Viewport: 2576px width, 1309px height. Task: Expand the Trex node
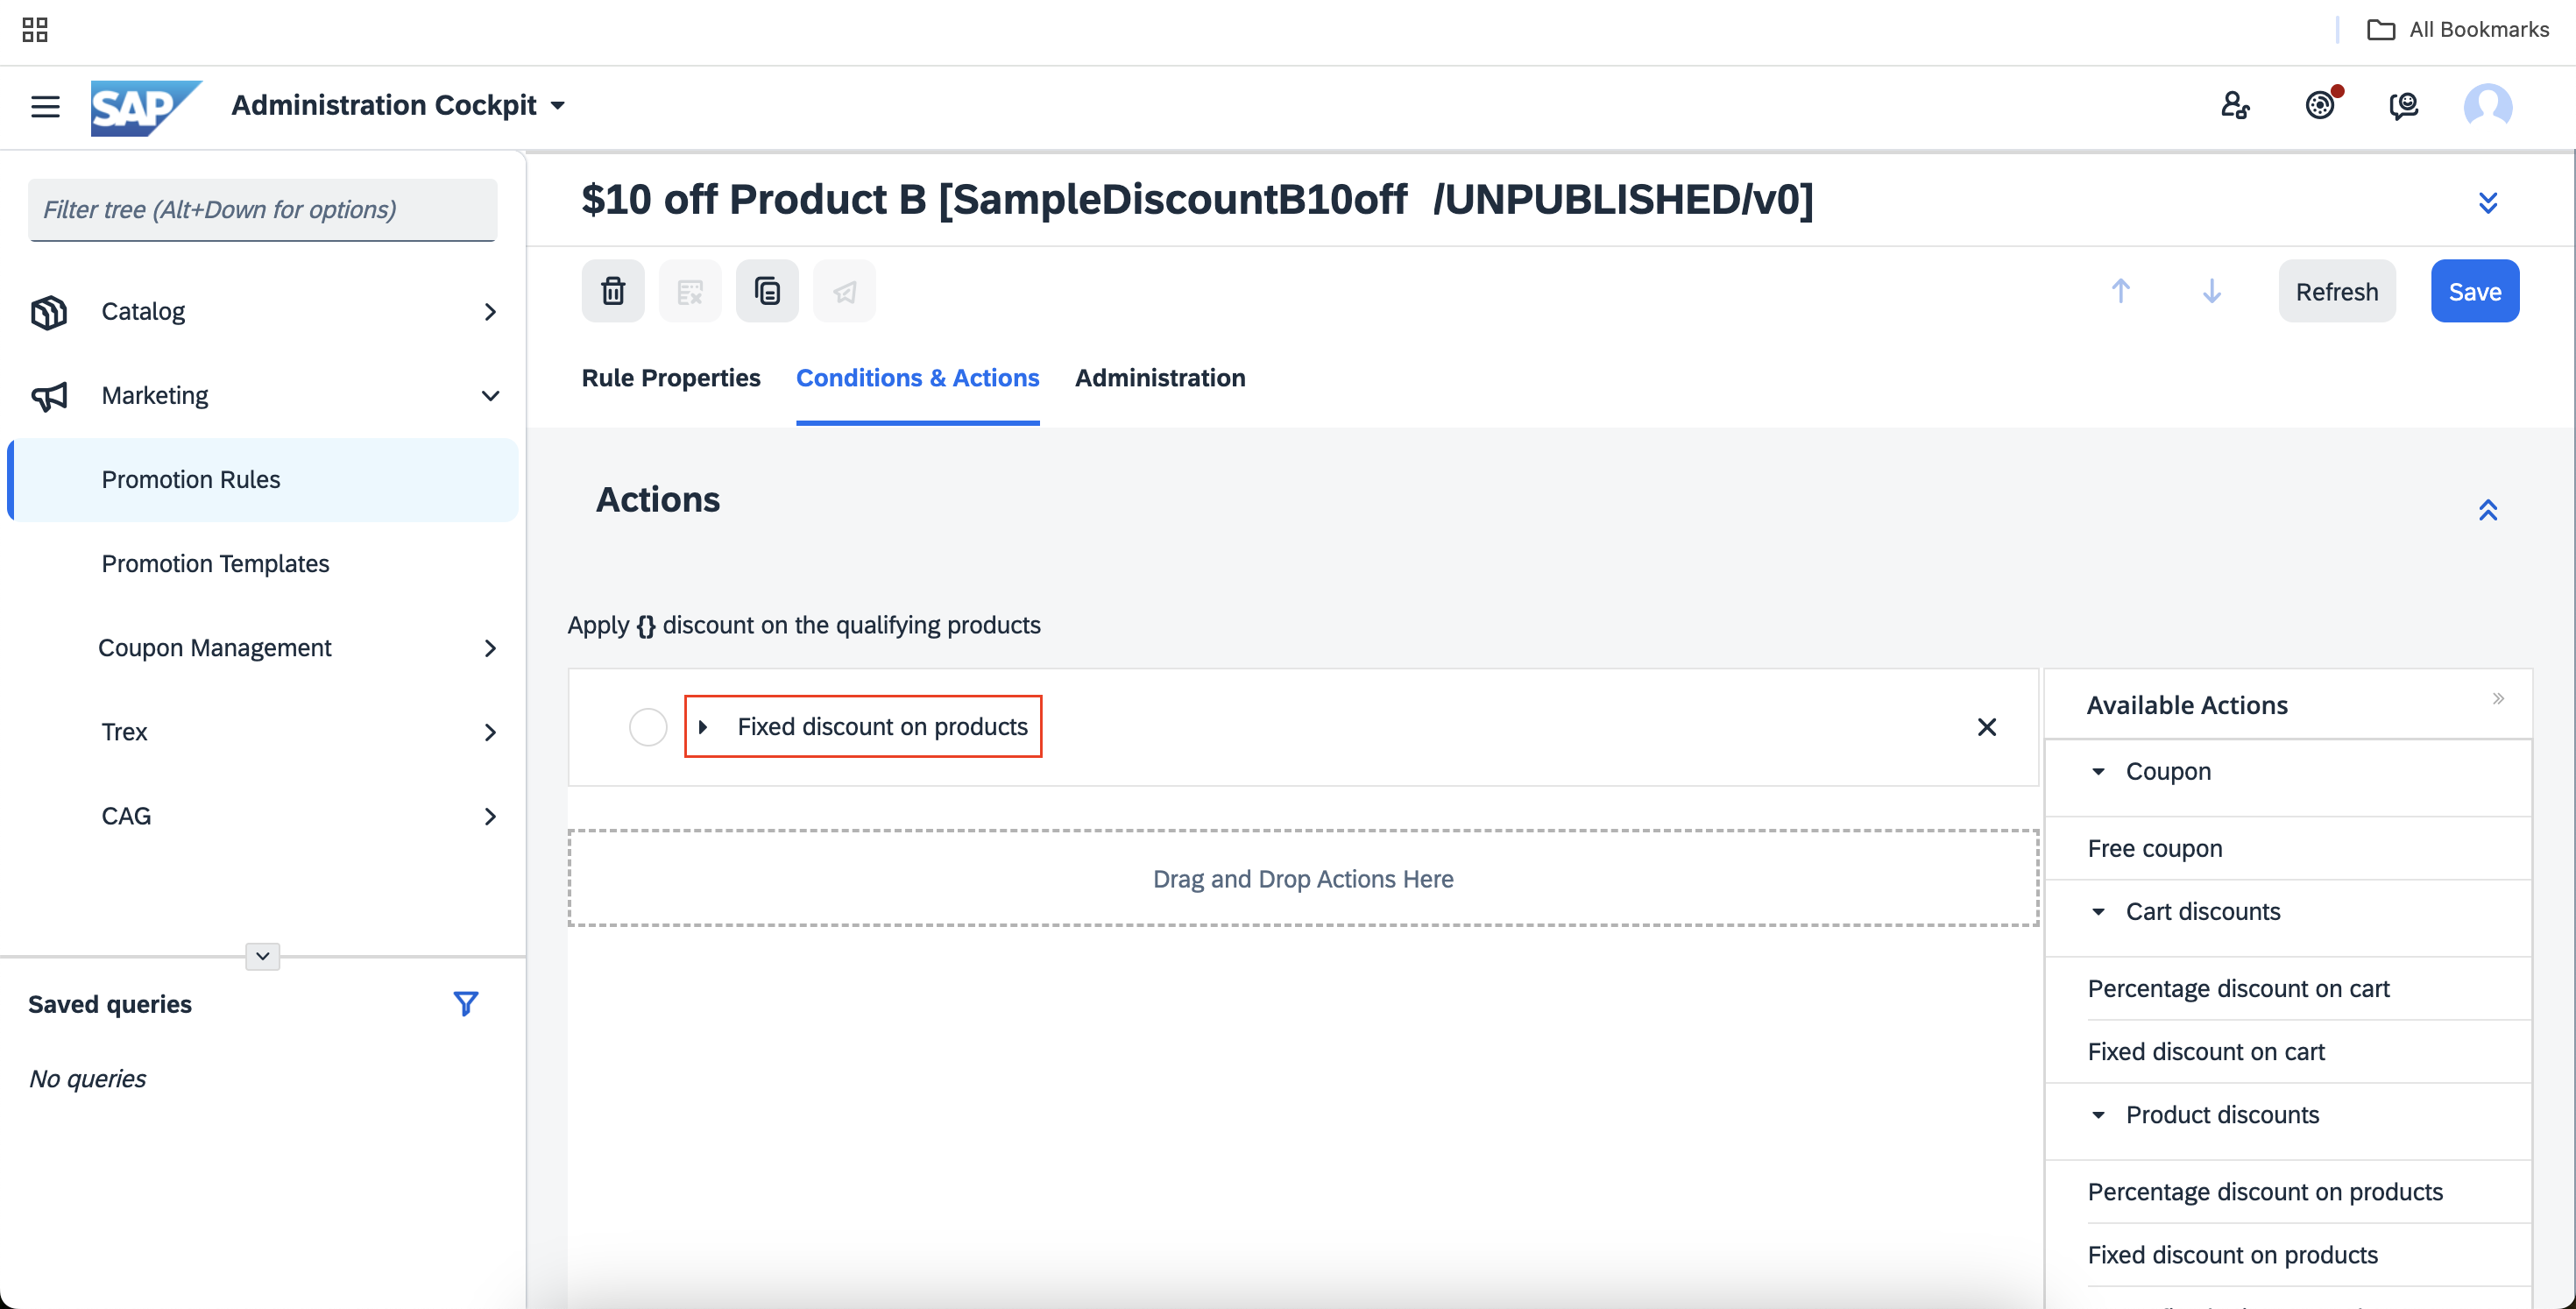click(490, 732)
